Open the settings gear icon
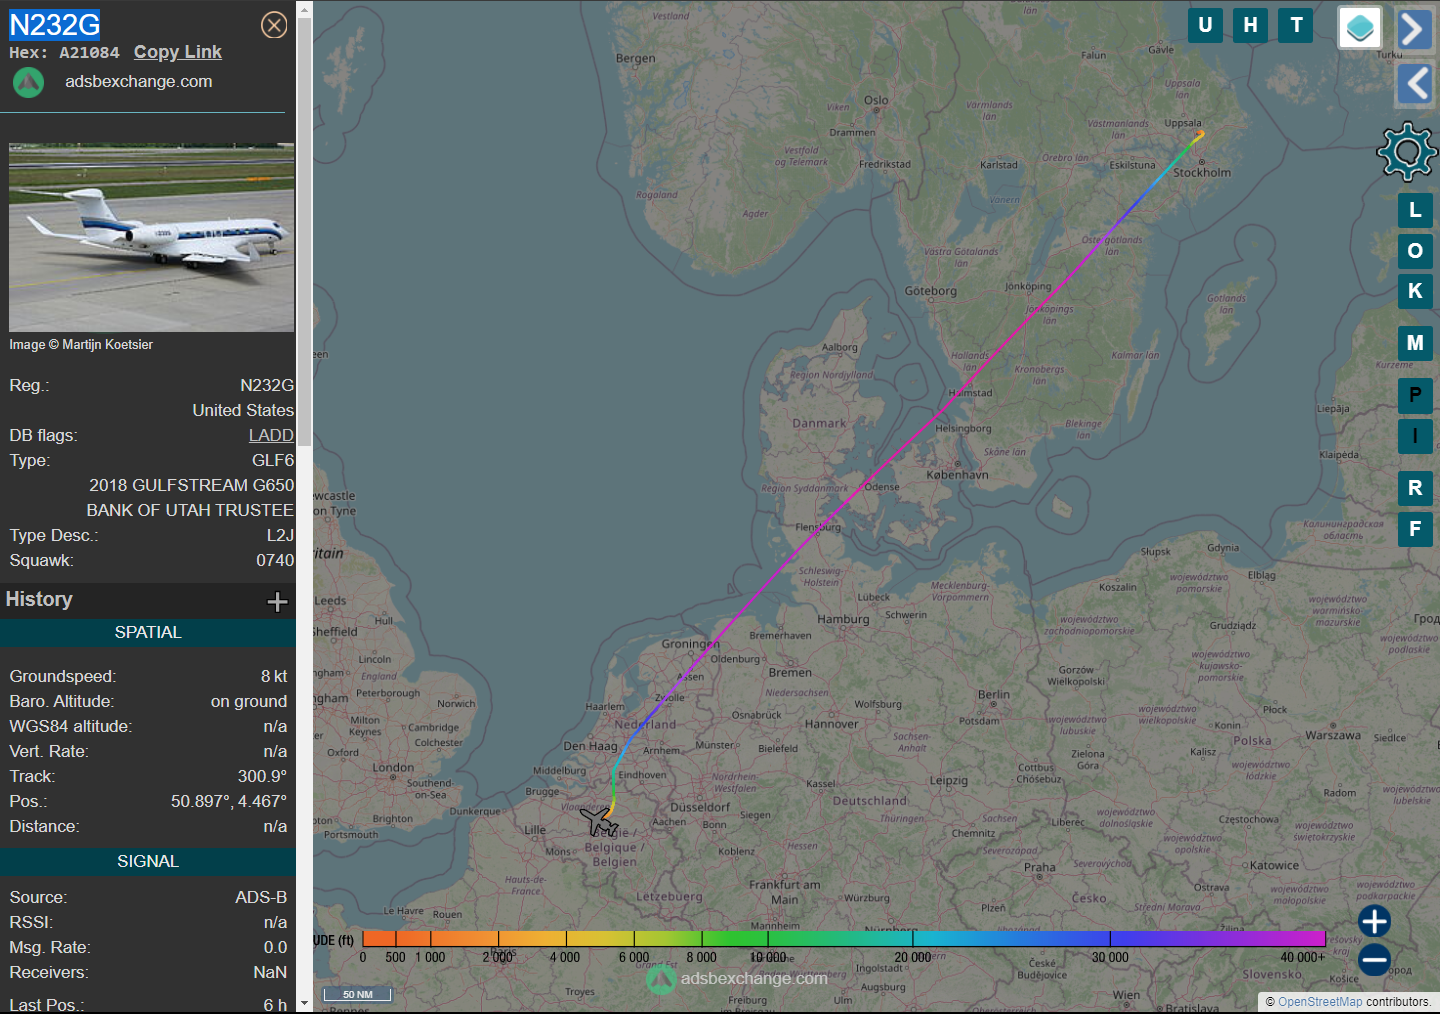Screen dimensions: 1440x1014 click(1407, 152)
